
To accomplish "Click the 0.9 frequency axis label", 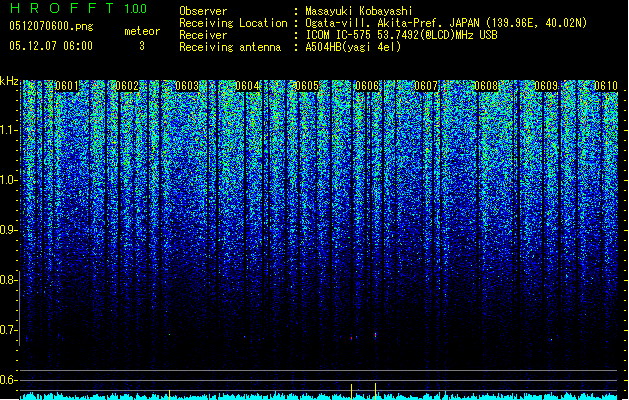I will click(x=9, y=230).
